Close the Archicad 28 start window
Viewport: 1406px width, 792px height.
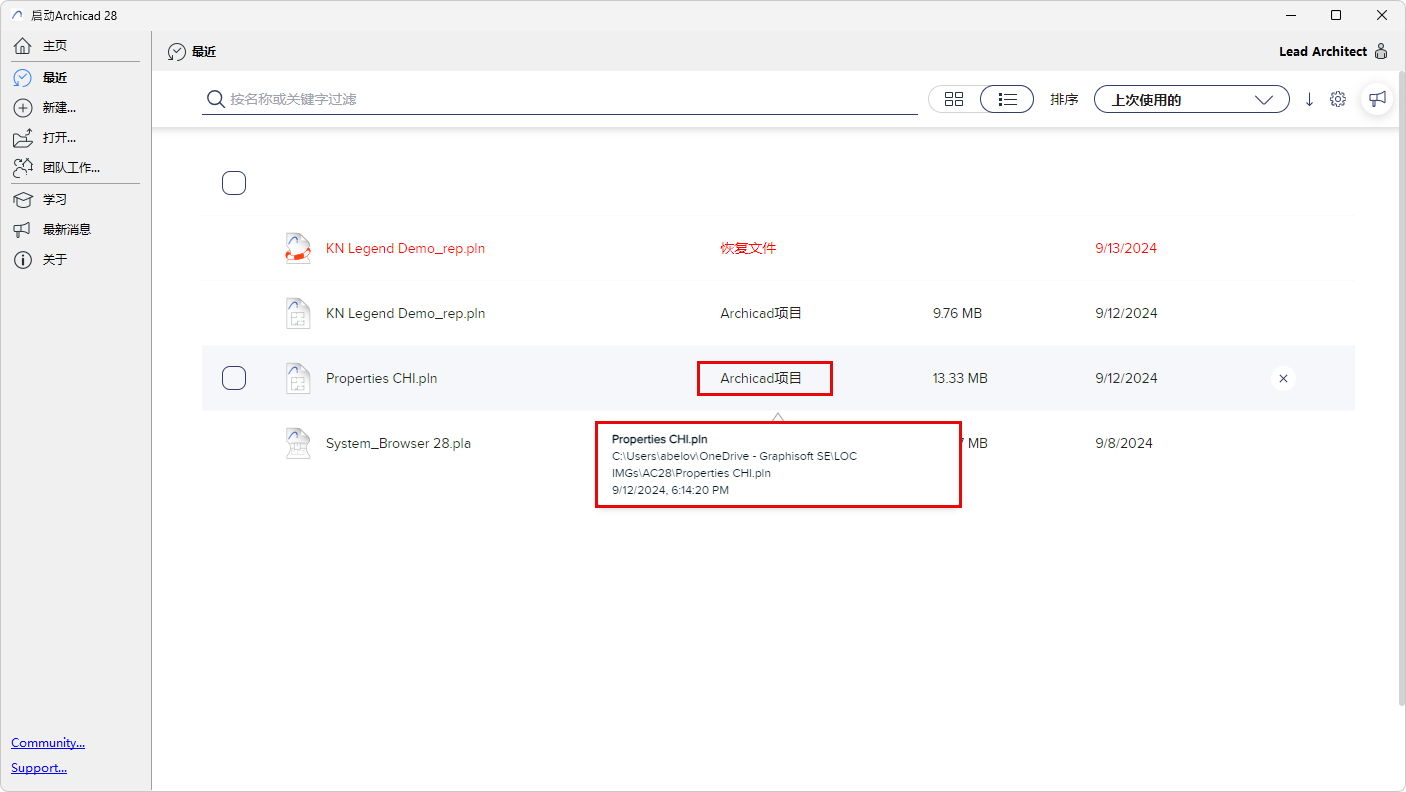tap(1382, 15)
